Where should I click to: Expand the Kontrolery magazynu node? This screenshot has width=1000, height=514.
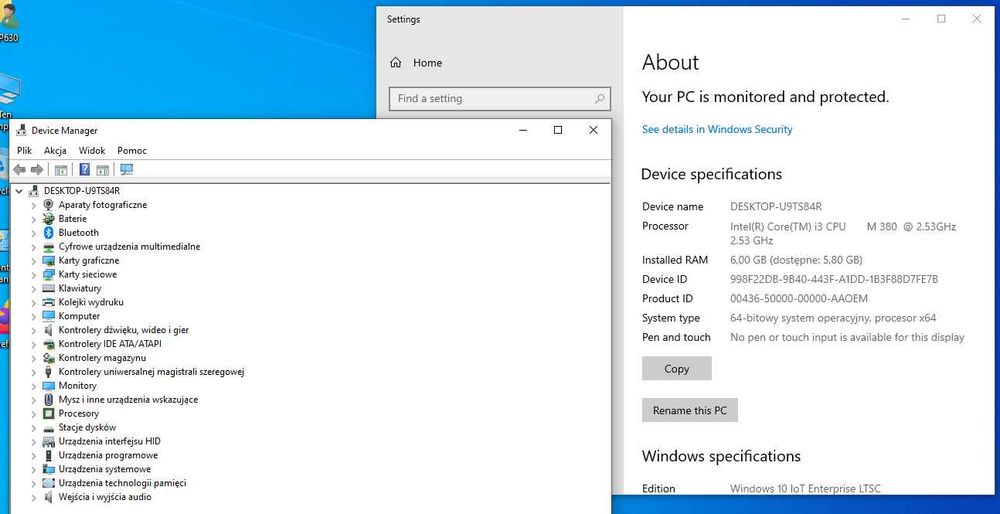tap(34, 358)
